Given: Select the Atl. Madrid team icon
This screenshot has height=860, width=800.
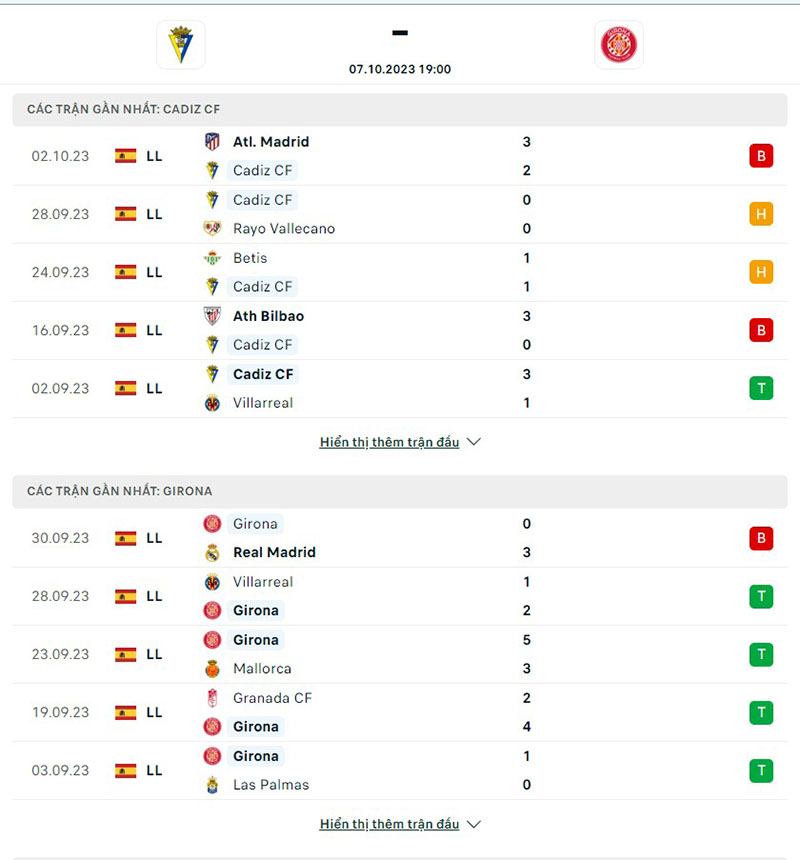Looking at the screenshot, I should coord(213,141).
